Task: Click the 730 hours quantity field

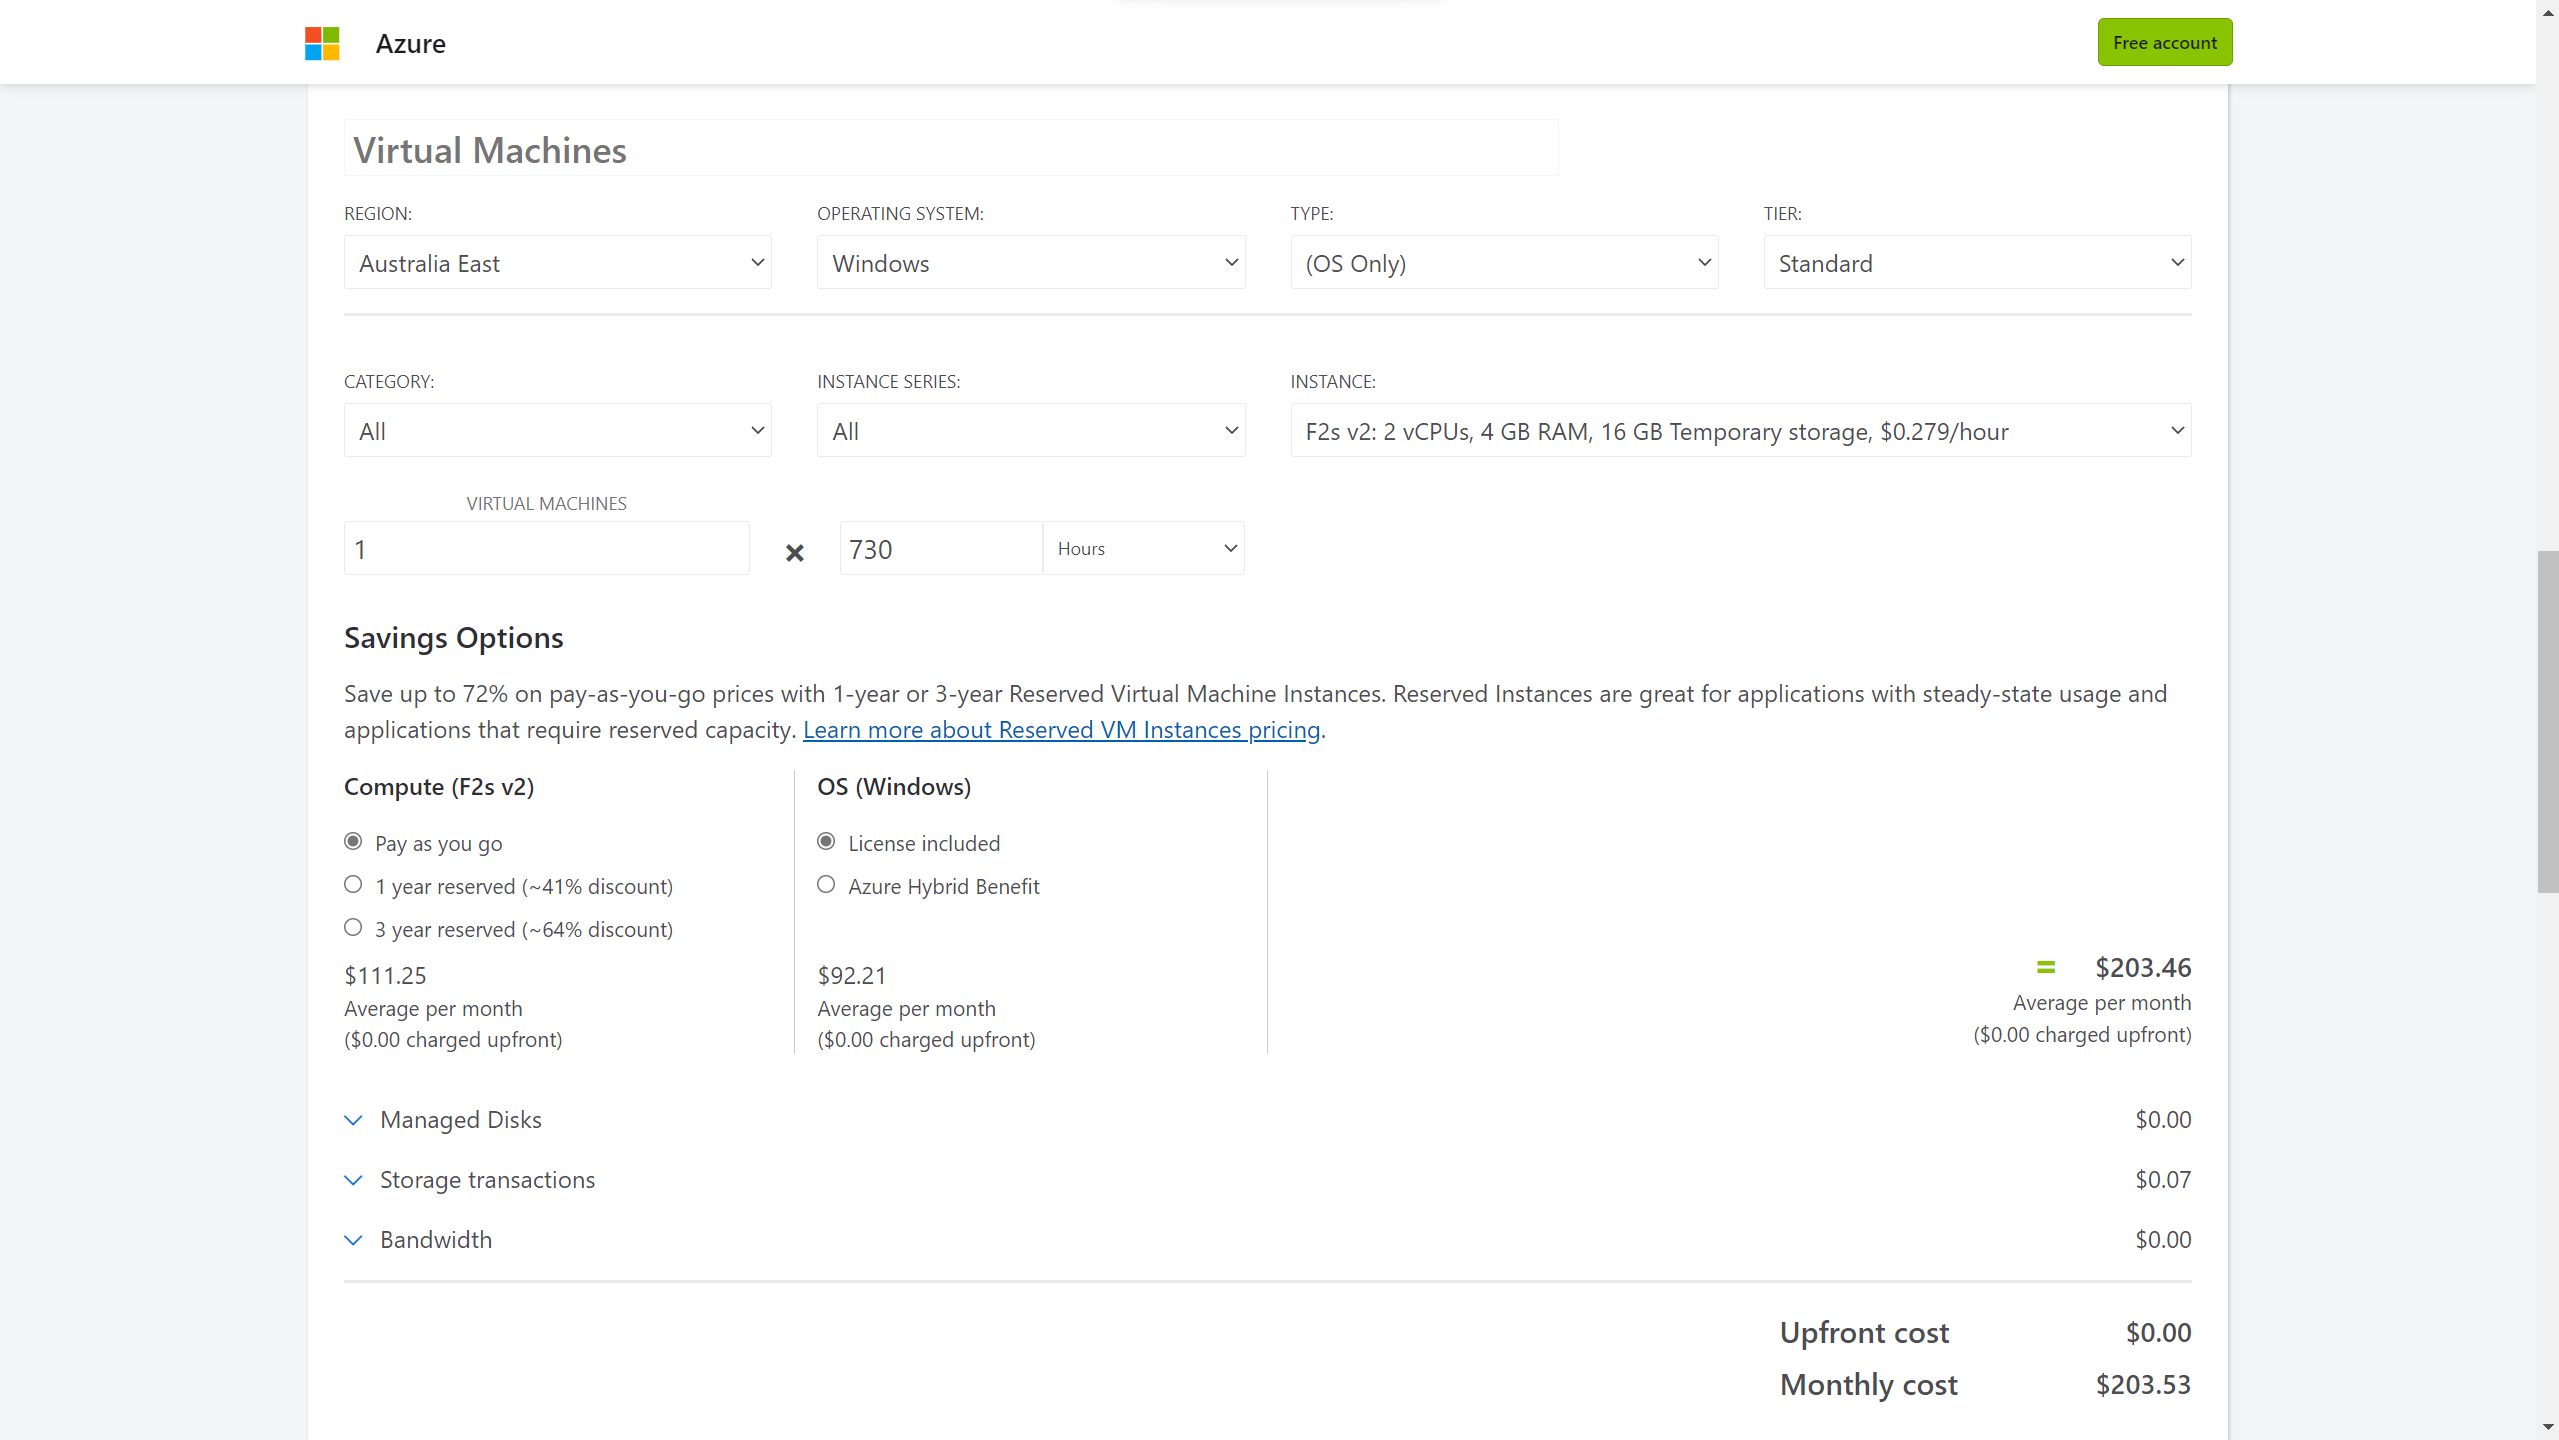Action: pos(940,549)
